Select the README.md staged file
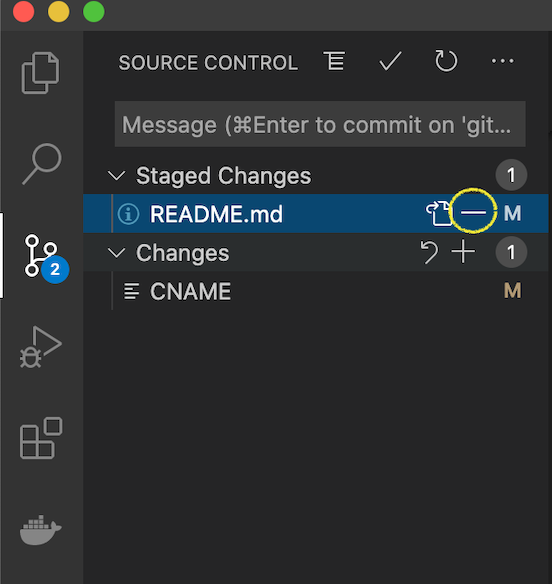The height and width of the screenshot is (584, 552). click(315, 213)
